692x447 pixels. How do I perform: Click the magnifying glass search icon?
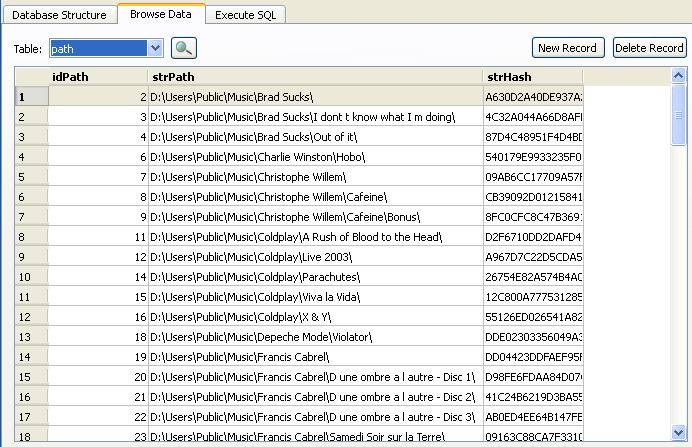(x=184, y=48)
